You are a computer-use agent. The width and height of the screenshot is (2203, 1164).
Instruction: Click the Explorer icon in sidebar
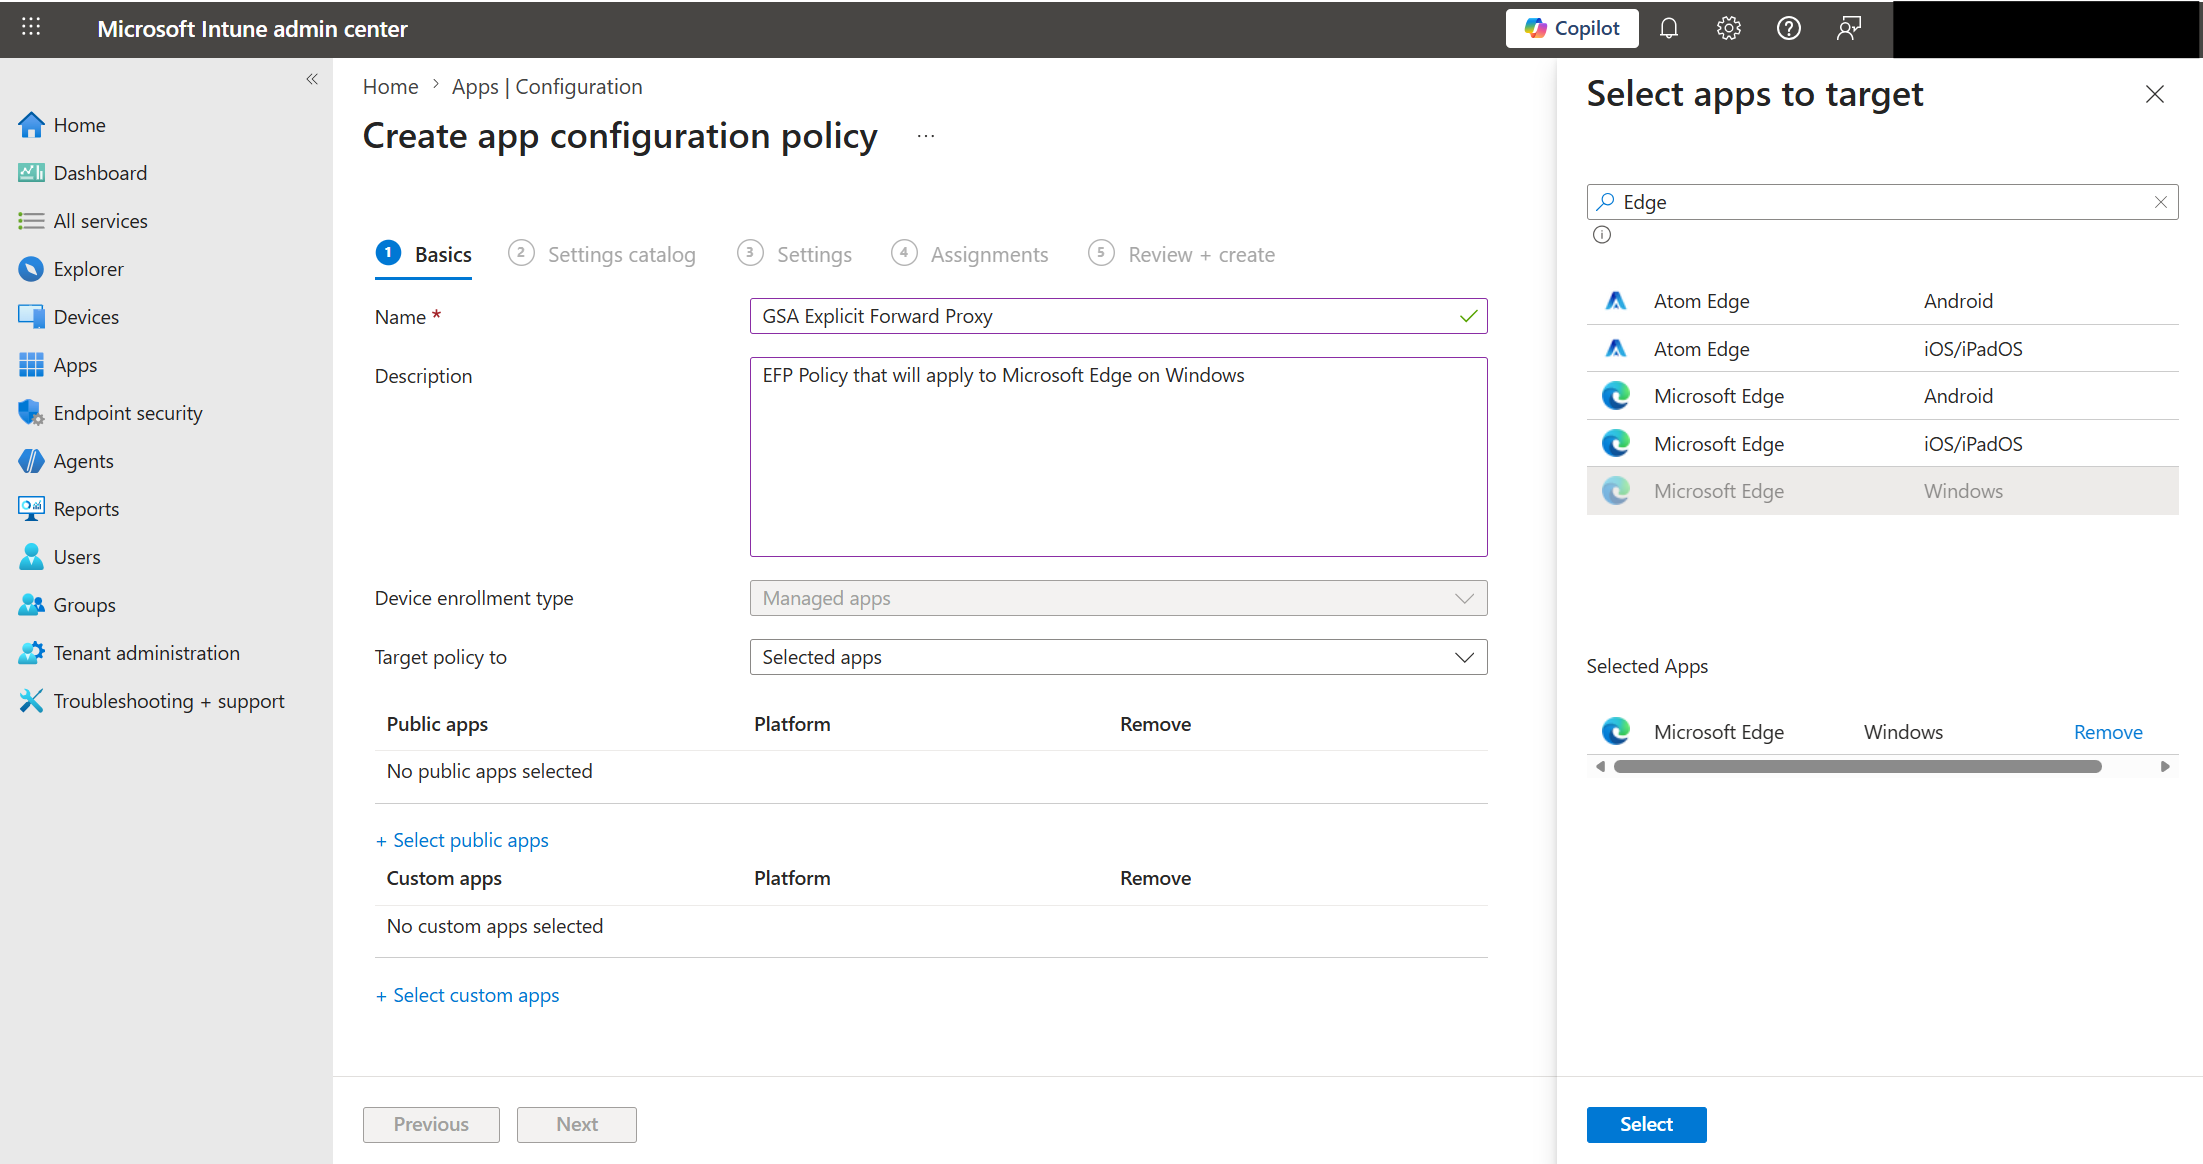point(31,269)
